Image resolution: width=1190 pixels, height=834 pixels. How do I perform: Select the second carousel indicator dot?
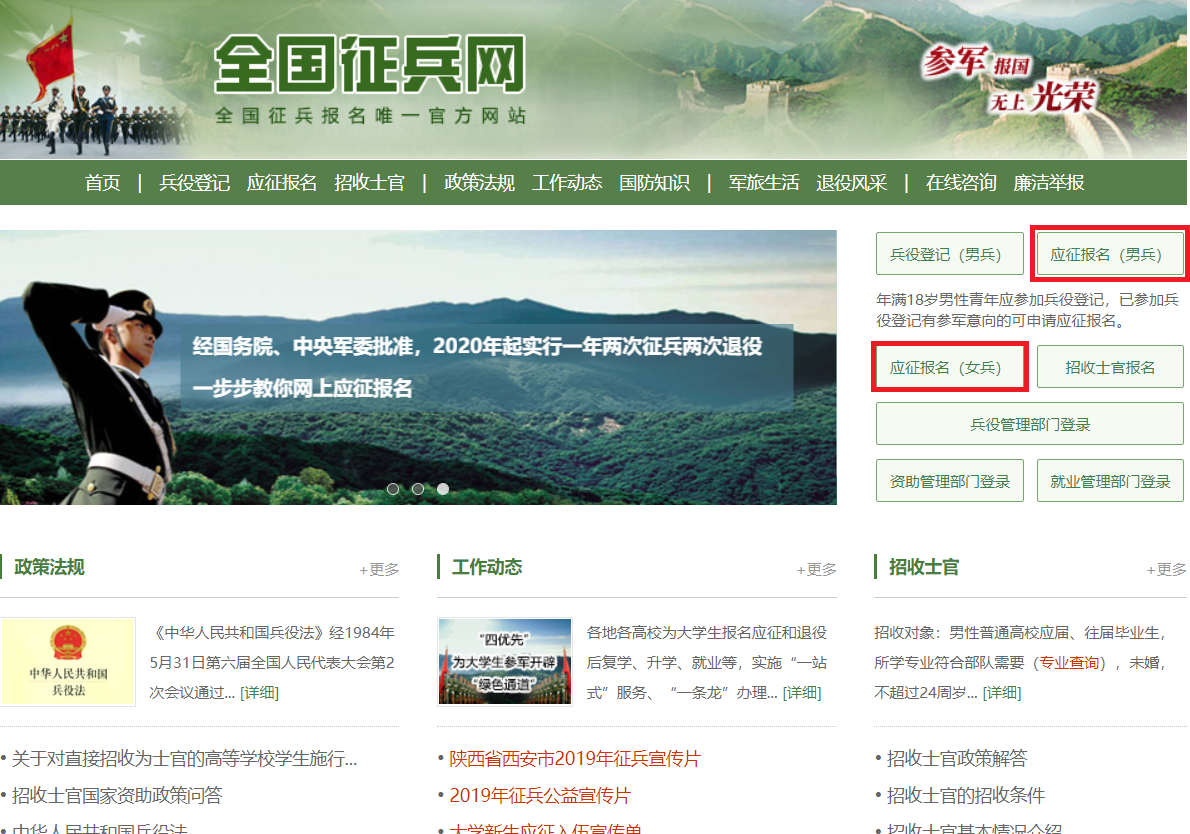click(x=418, y=489)
